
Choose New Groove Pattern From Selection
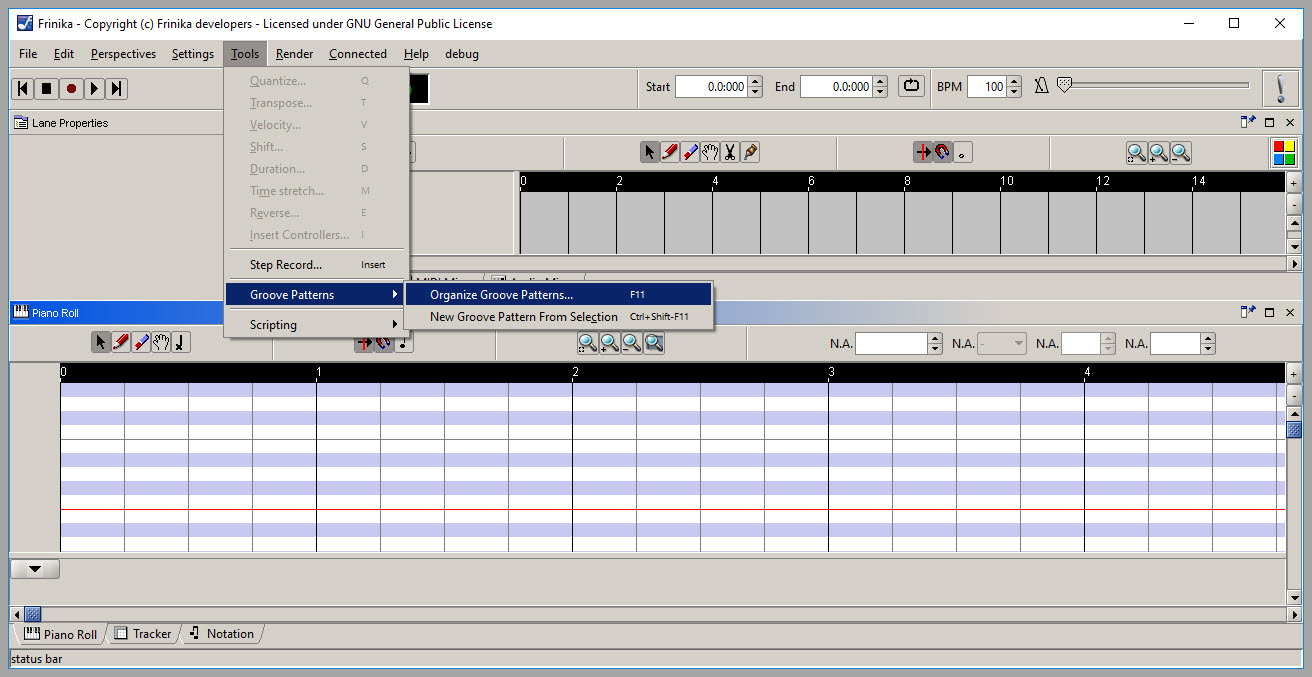point(559,317)
